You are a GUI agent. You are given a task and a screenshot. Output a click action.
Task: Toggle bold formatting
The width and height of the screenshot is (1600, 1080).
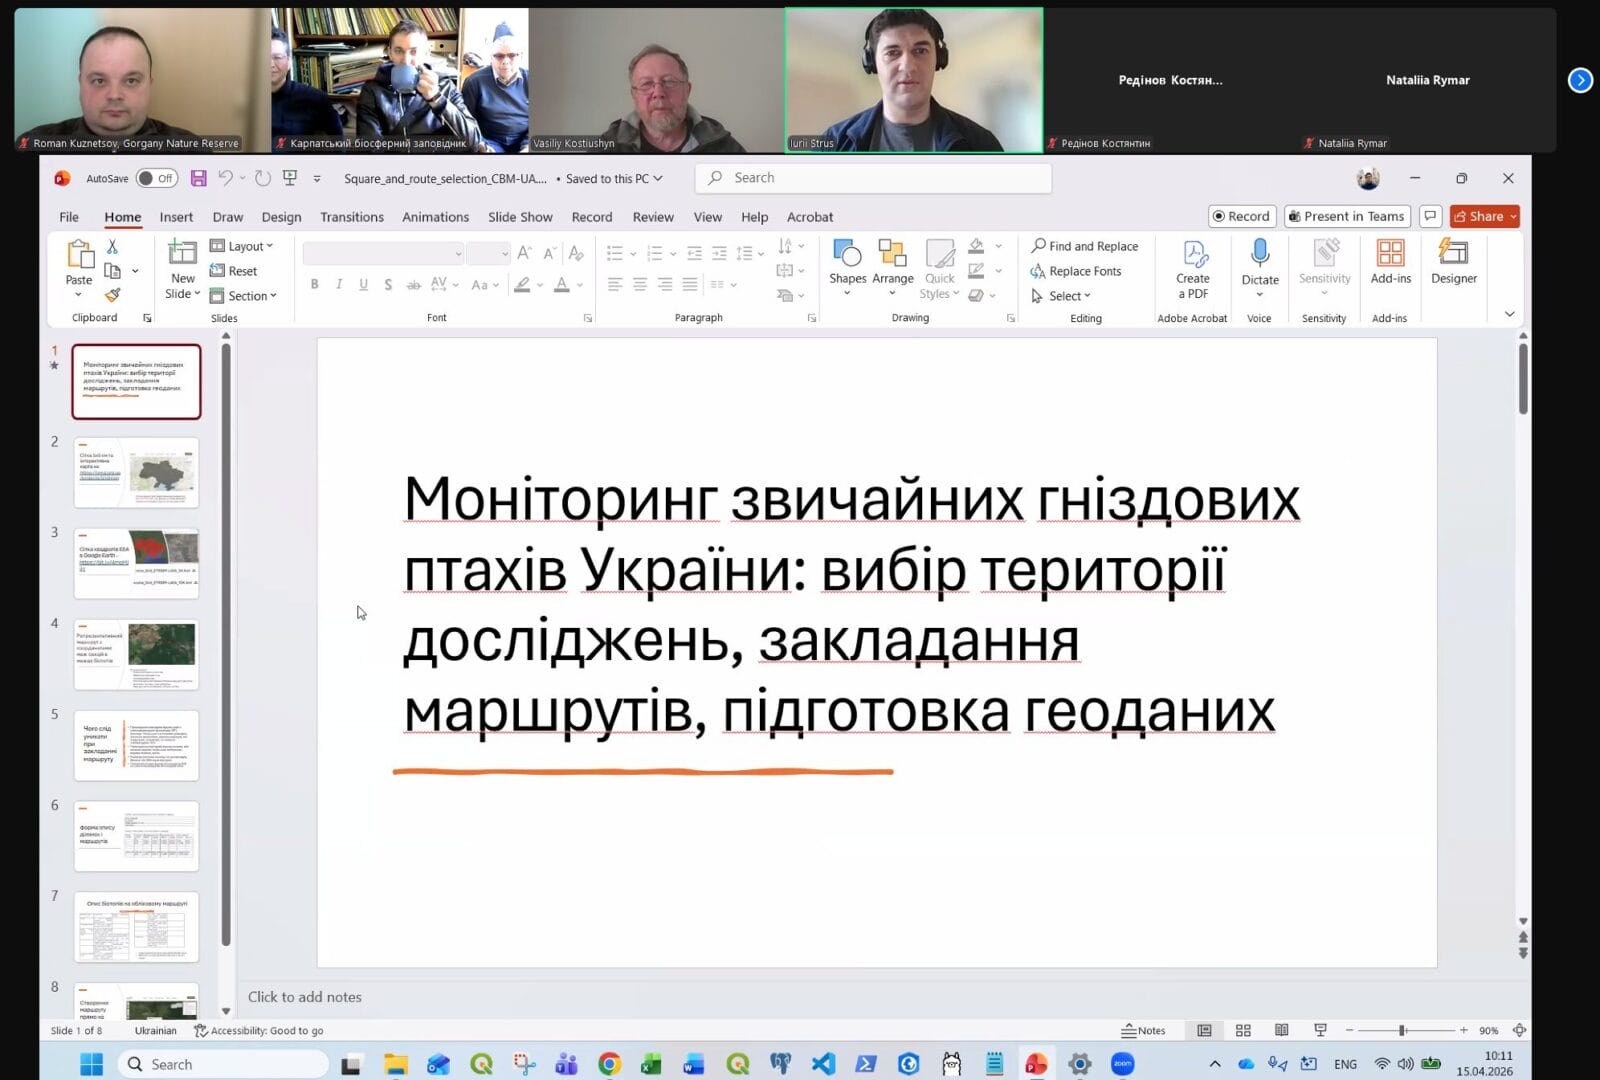[x=314, y=285]
